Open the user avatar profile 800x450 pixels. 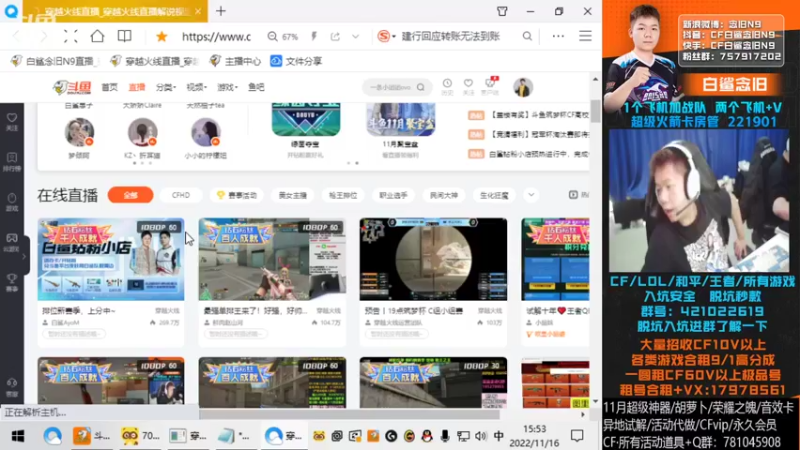tap(523, 87)
